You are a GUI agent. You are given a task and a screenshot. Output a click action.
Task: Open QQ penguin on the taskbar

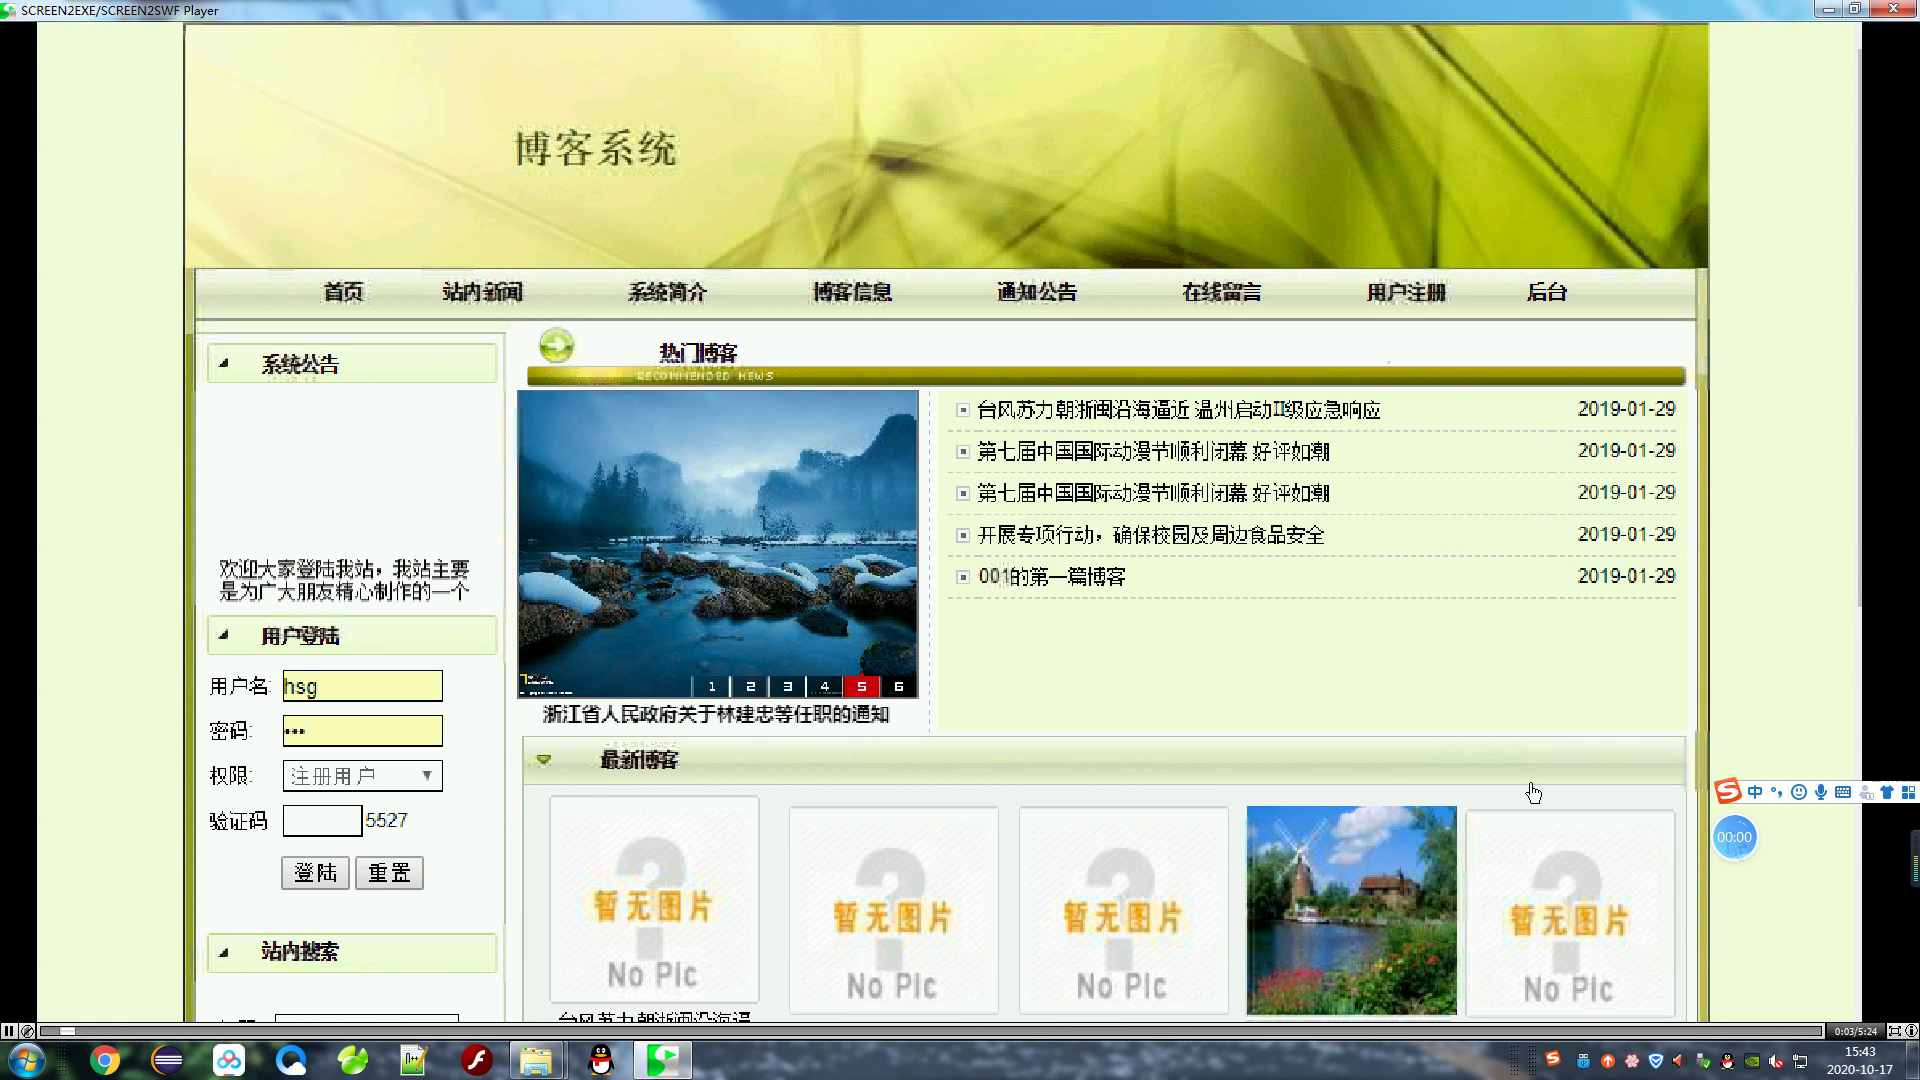pyautogui.click(x=600, y=1060)
